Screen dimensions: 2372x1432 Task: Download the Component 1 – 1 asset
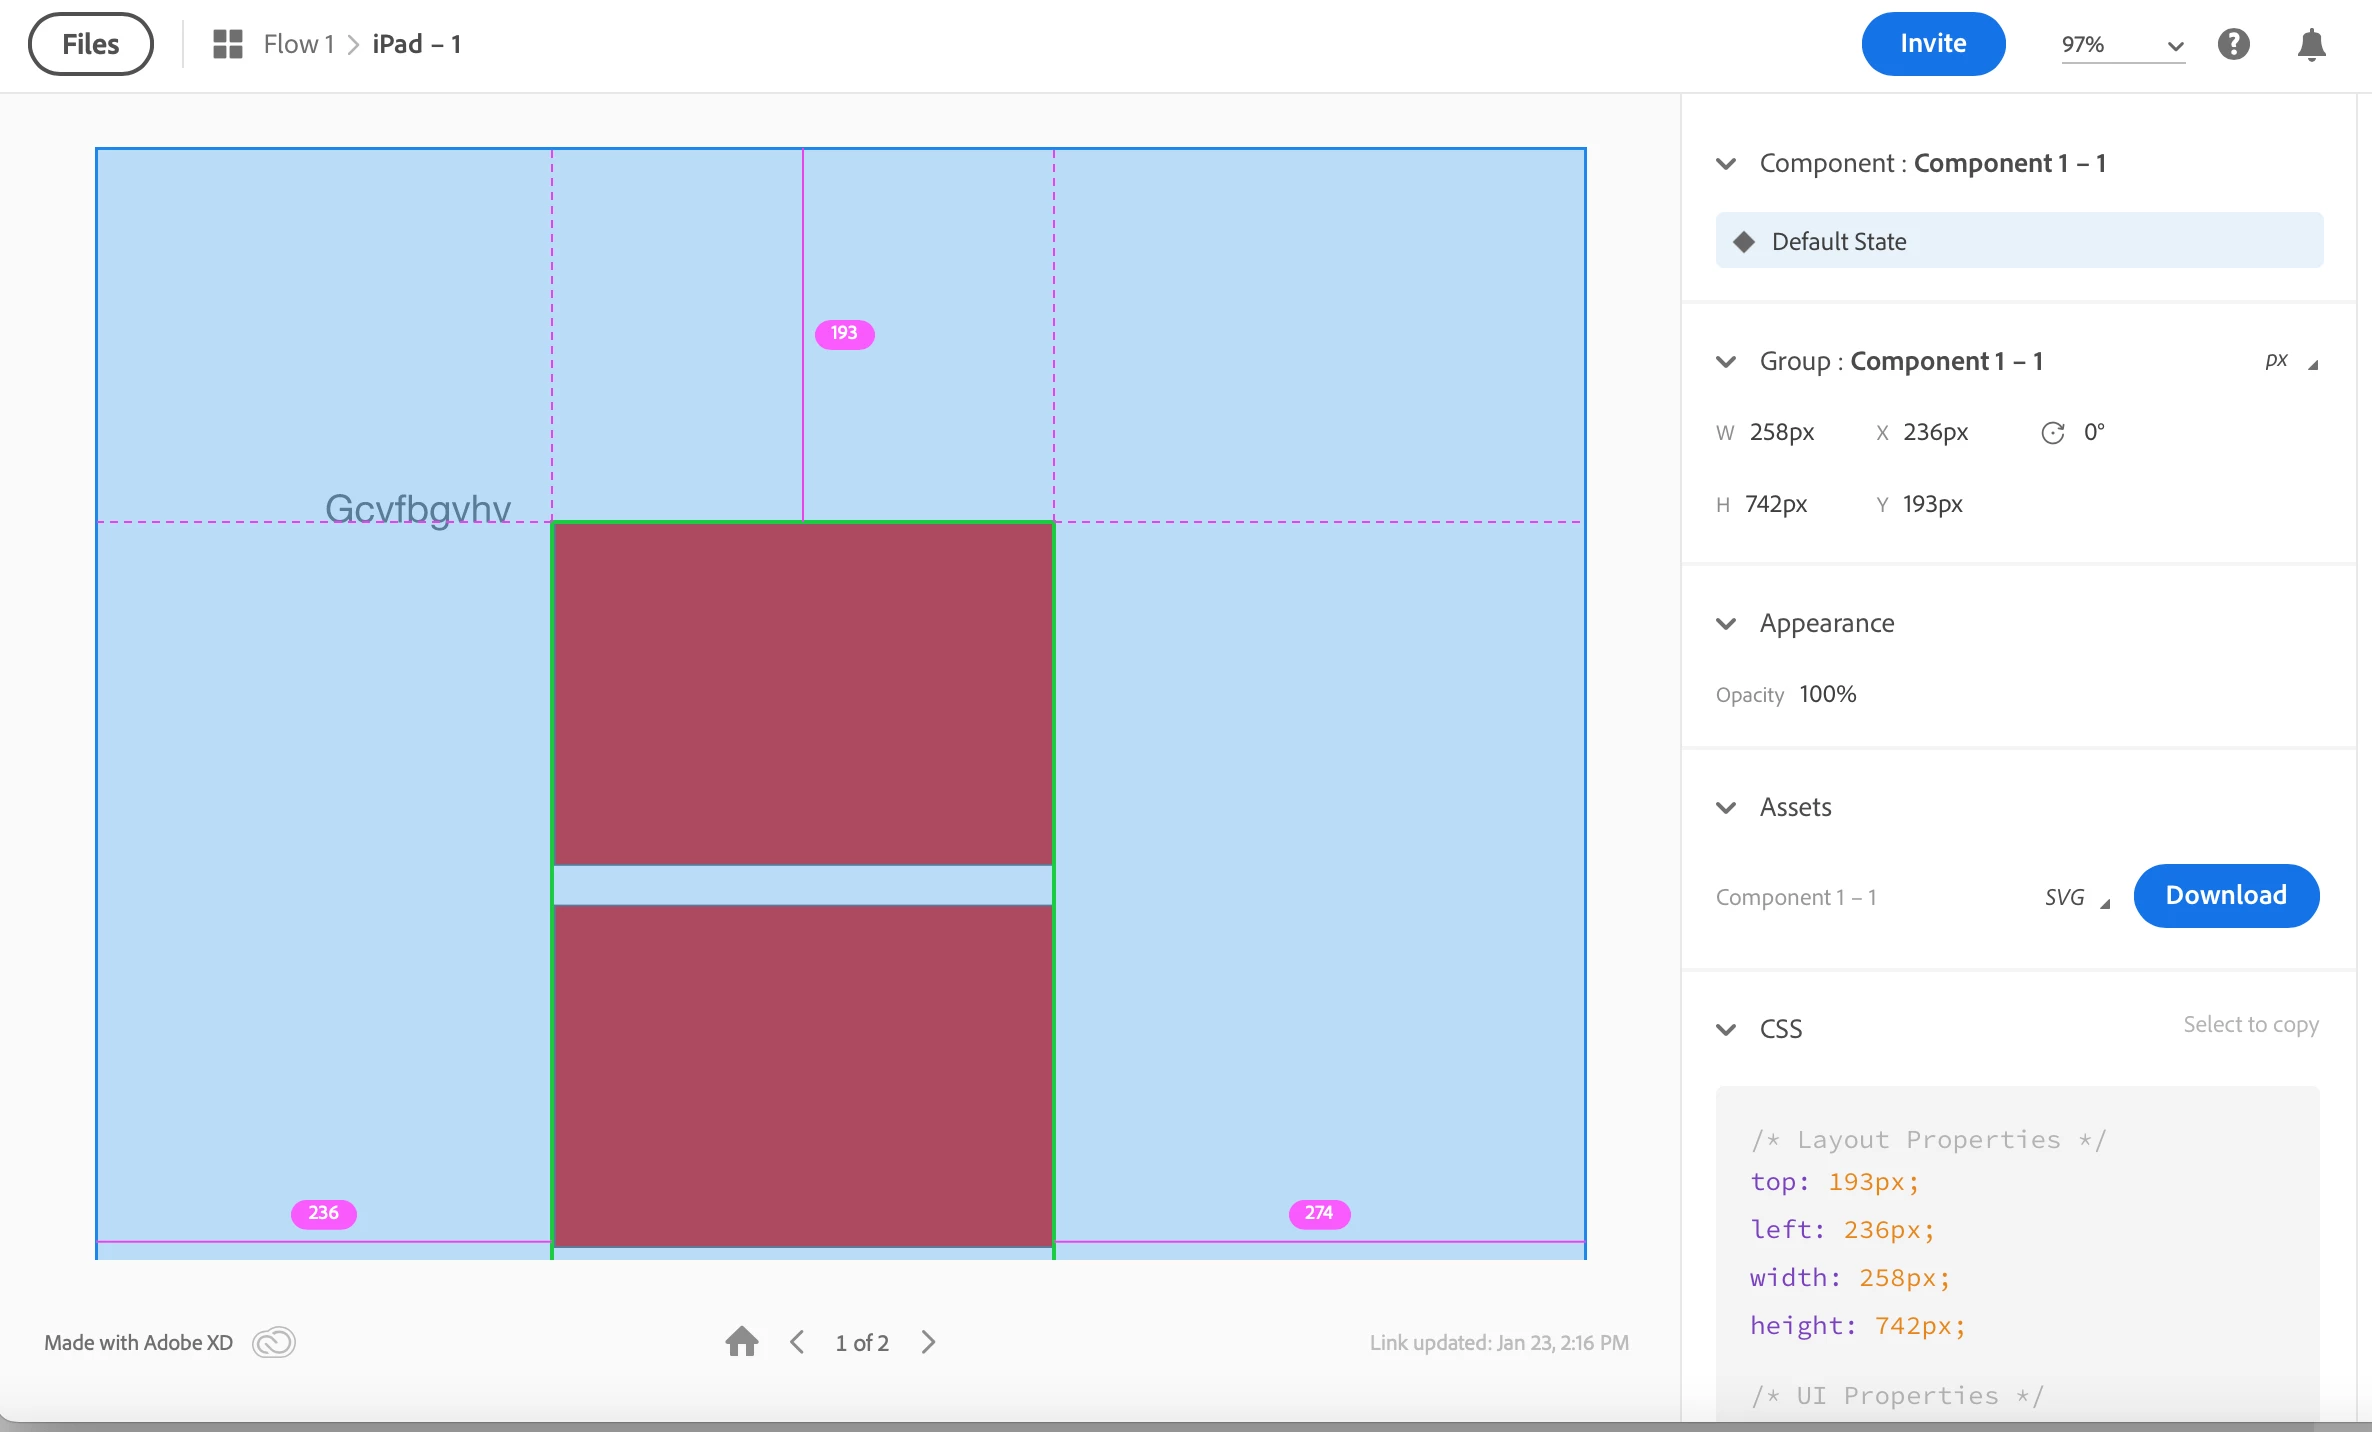[x=2225, y=895]
